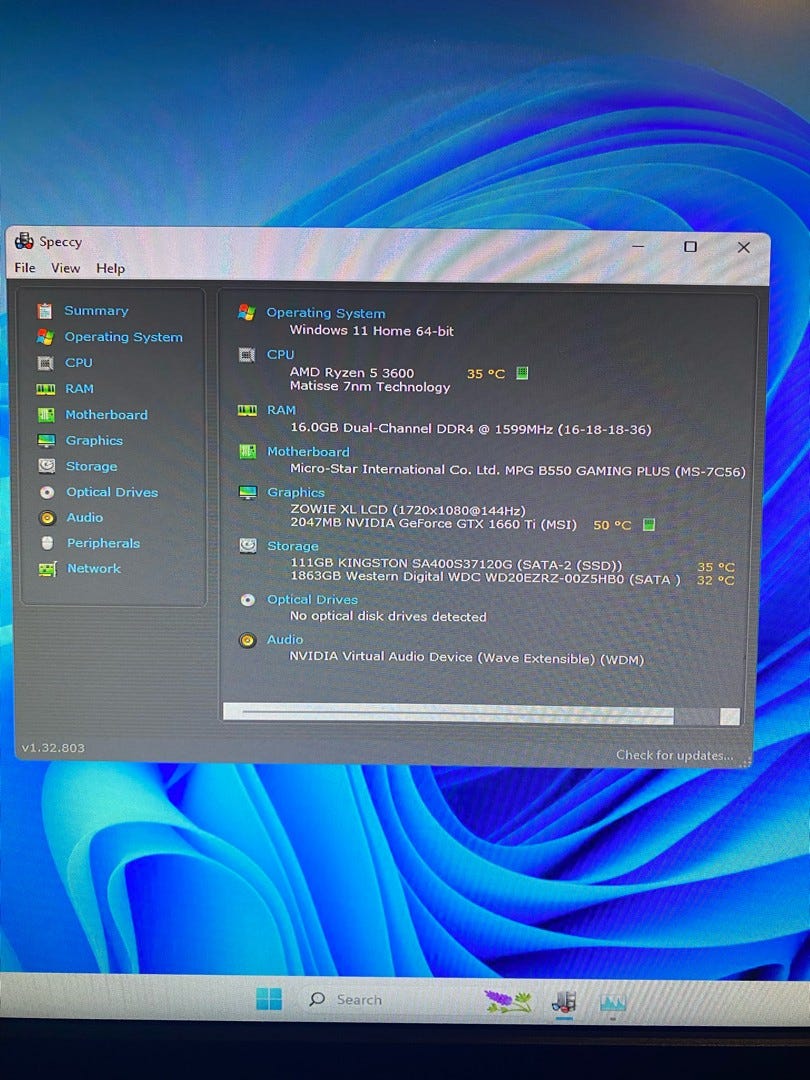Click the v1.32.803 version label
Viewport: 810px width, 1080px height.
tap(53, 747)
